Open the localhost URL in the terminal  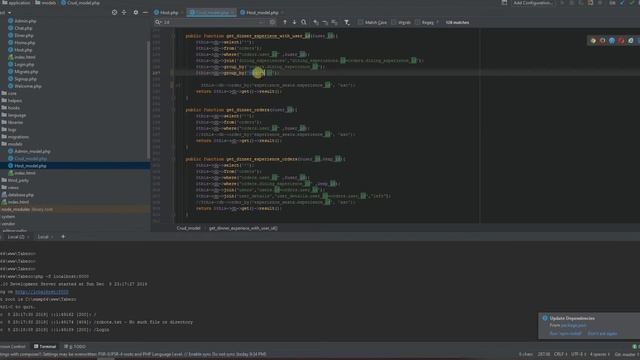pos(42,292)
